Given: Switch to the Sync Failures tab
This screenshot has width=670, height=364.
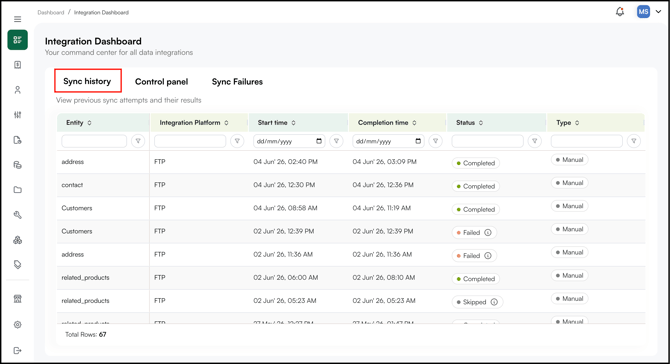Looking at the screenshot, I should (237, 82).
